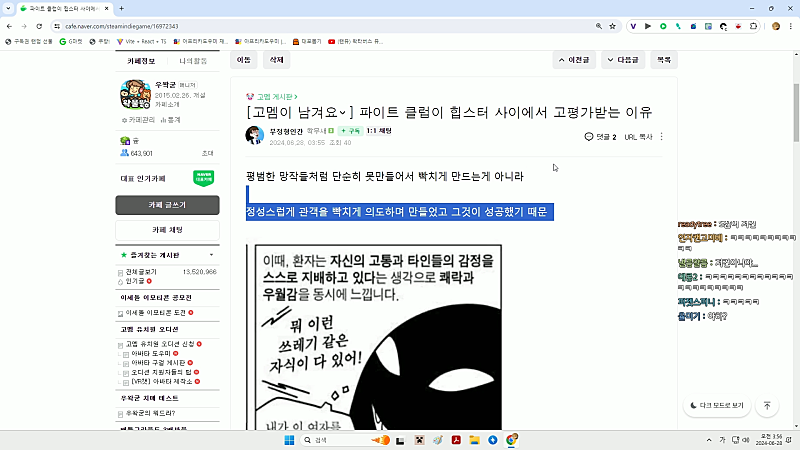The height and width of the screenshot is (450, 800).
Task: Open new tab with plus button
Action: click(x=121, y=8)
